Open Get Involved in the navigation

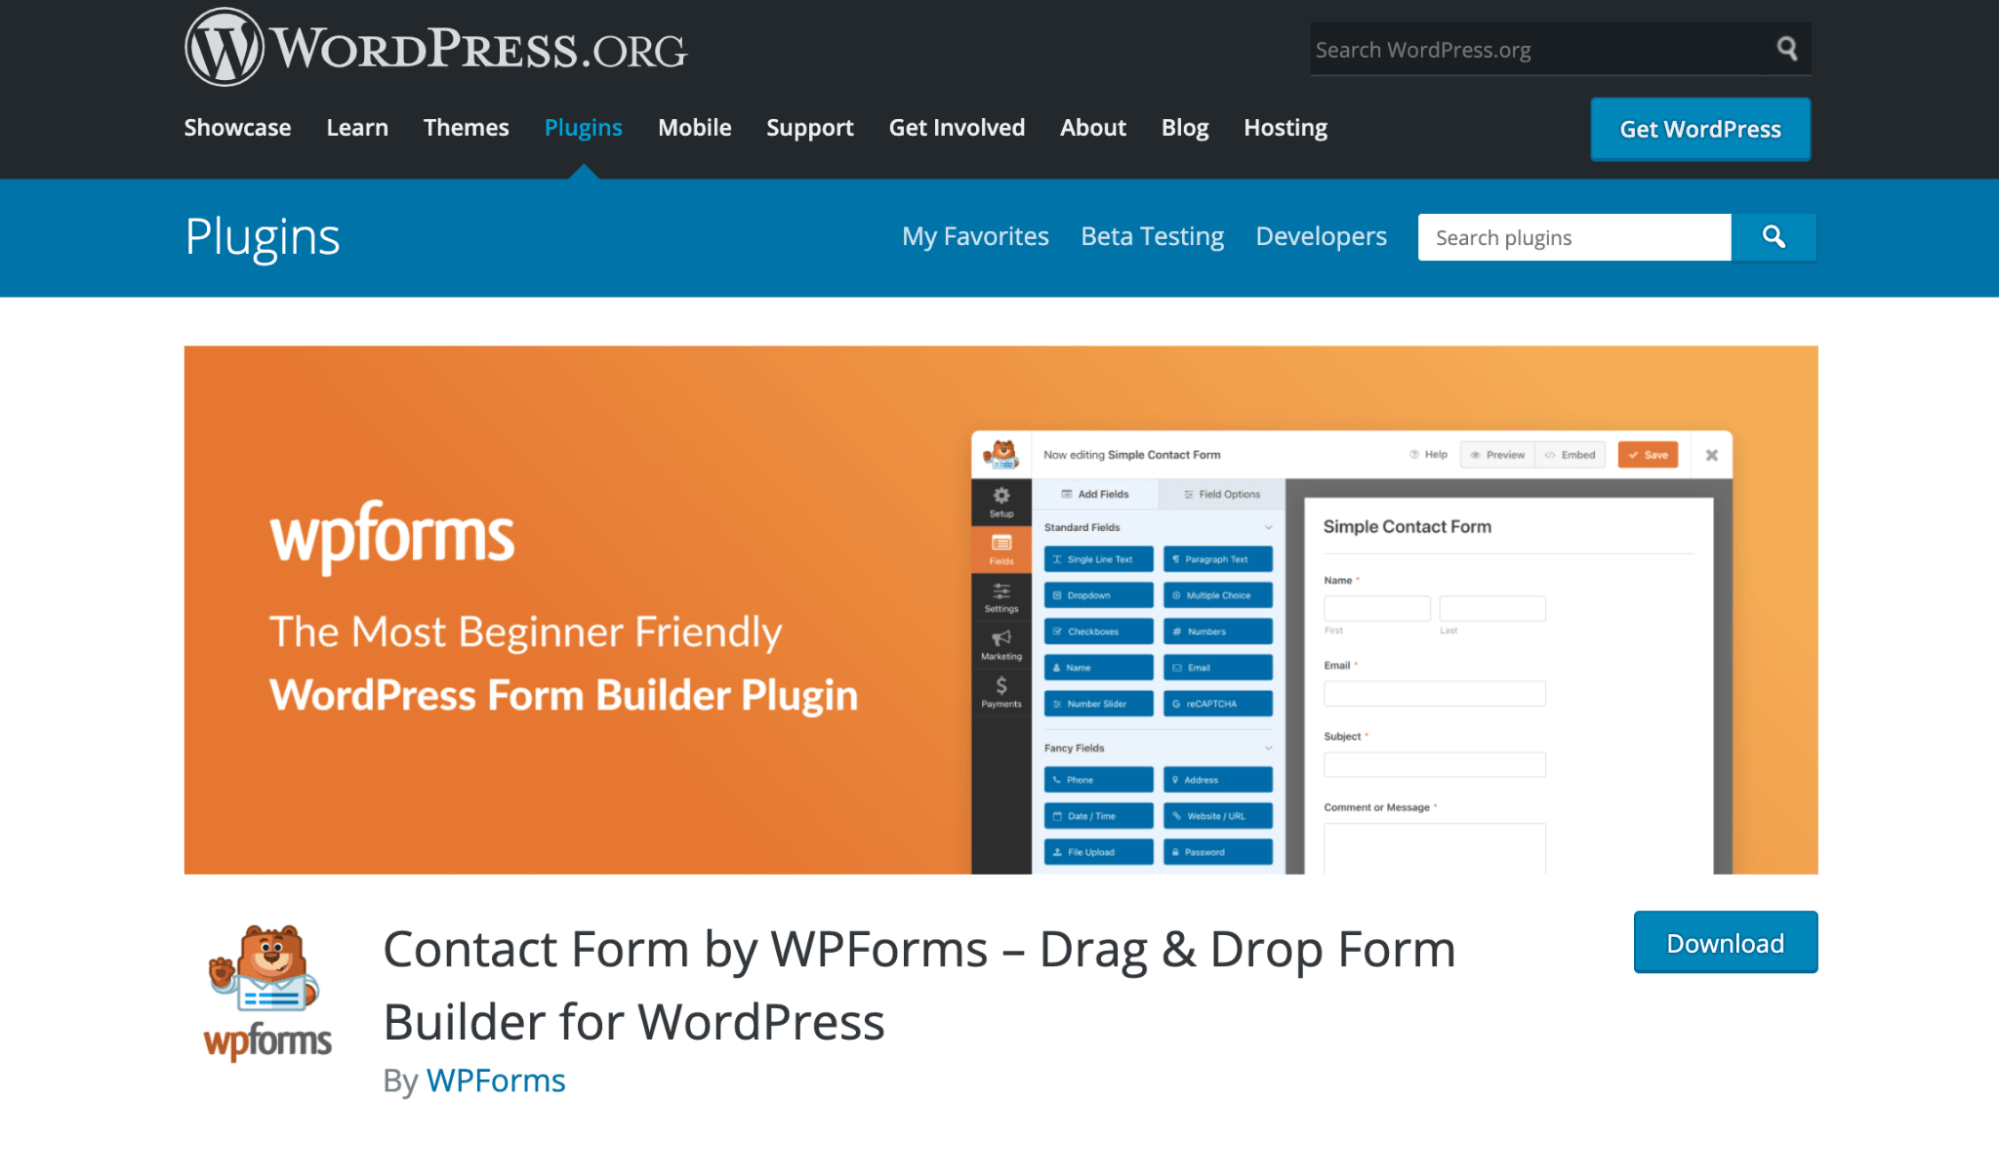tap(957, 127)
